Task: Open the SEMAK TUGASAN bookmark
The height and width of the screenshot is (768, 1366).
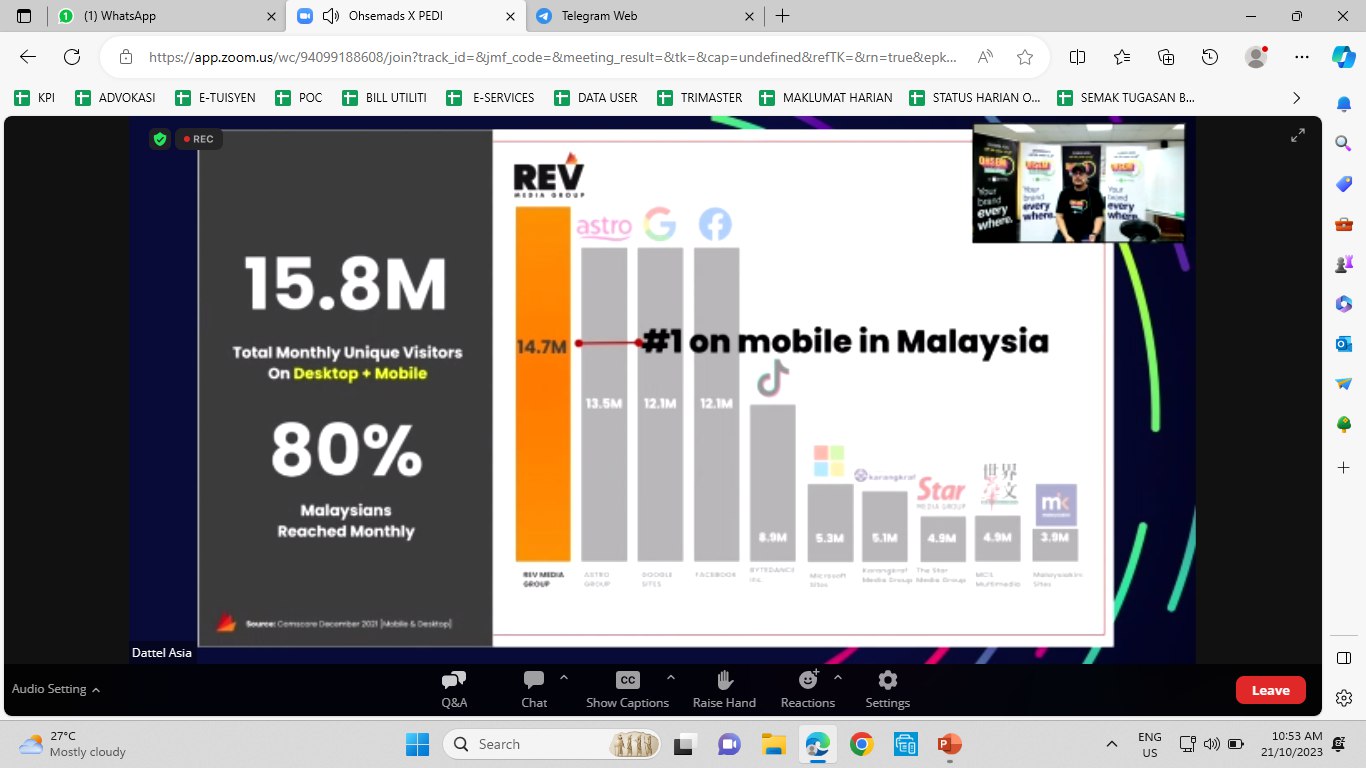Action: click(x=1127, y=97)
